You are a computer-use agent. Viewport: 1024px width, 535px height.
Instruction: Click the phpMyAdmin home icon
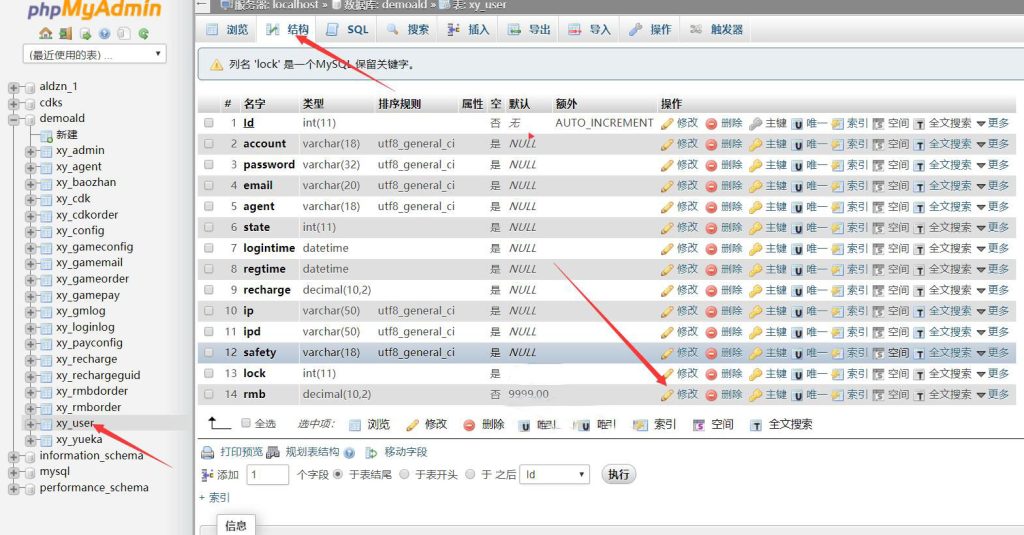tap(45, 33)
